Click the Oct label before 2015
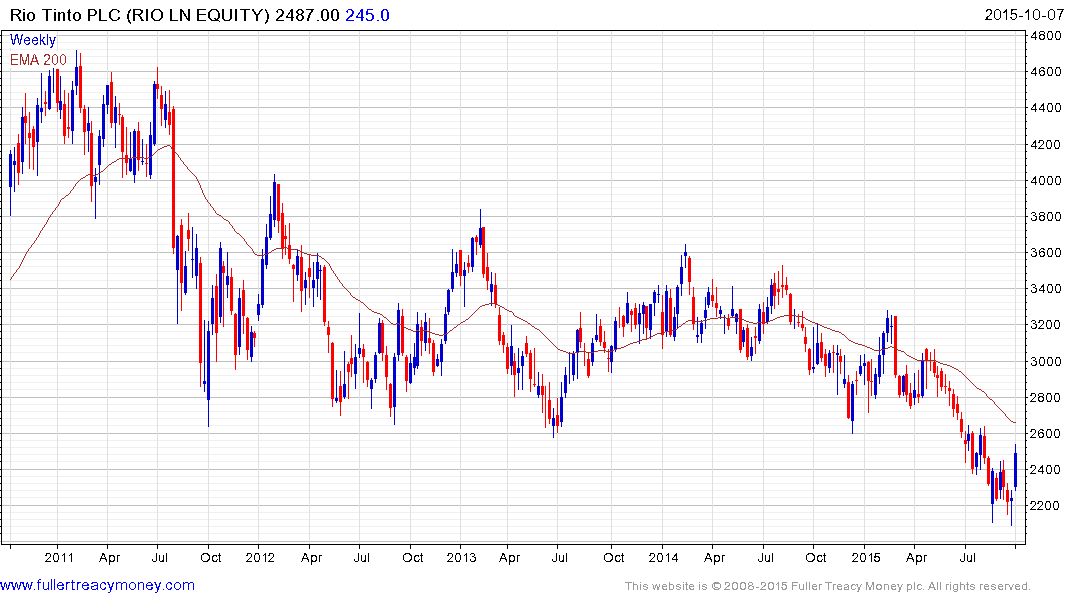Image resolution: width=1075 pixels, height=600 pixels. tap(816, 557)
